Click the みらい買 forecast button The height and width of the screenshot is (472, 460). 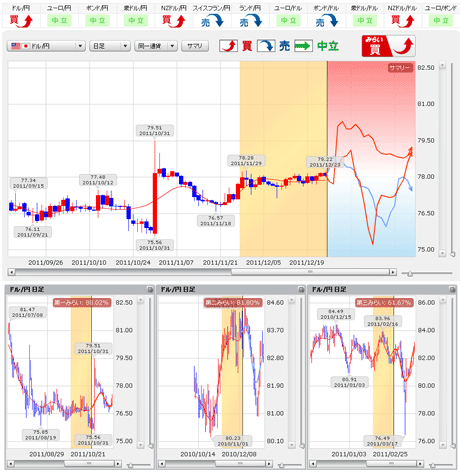tap(388, 46)
